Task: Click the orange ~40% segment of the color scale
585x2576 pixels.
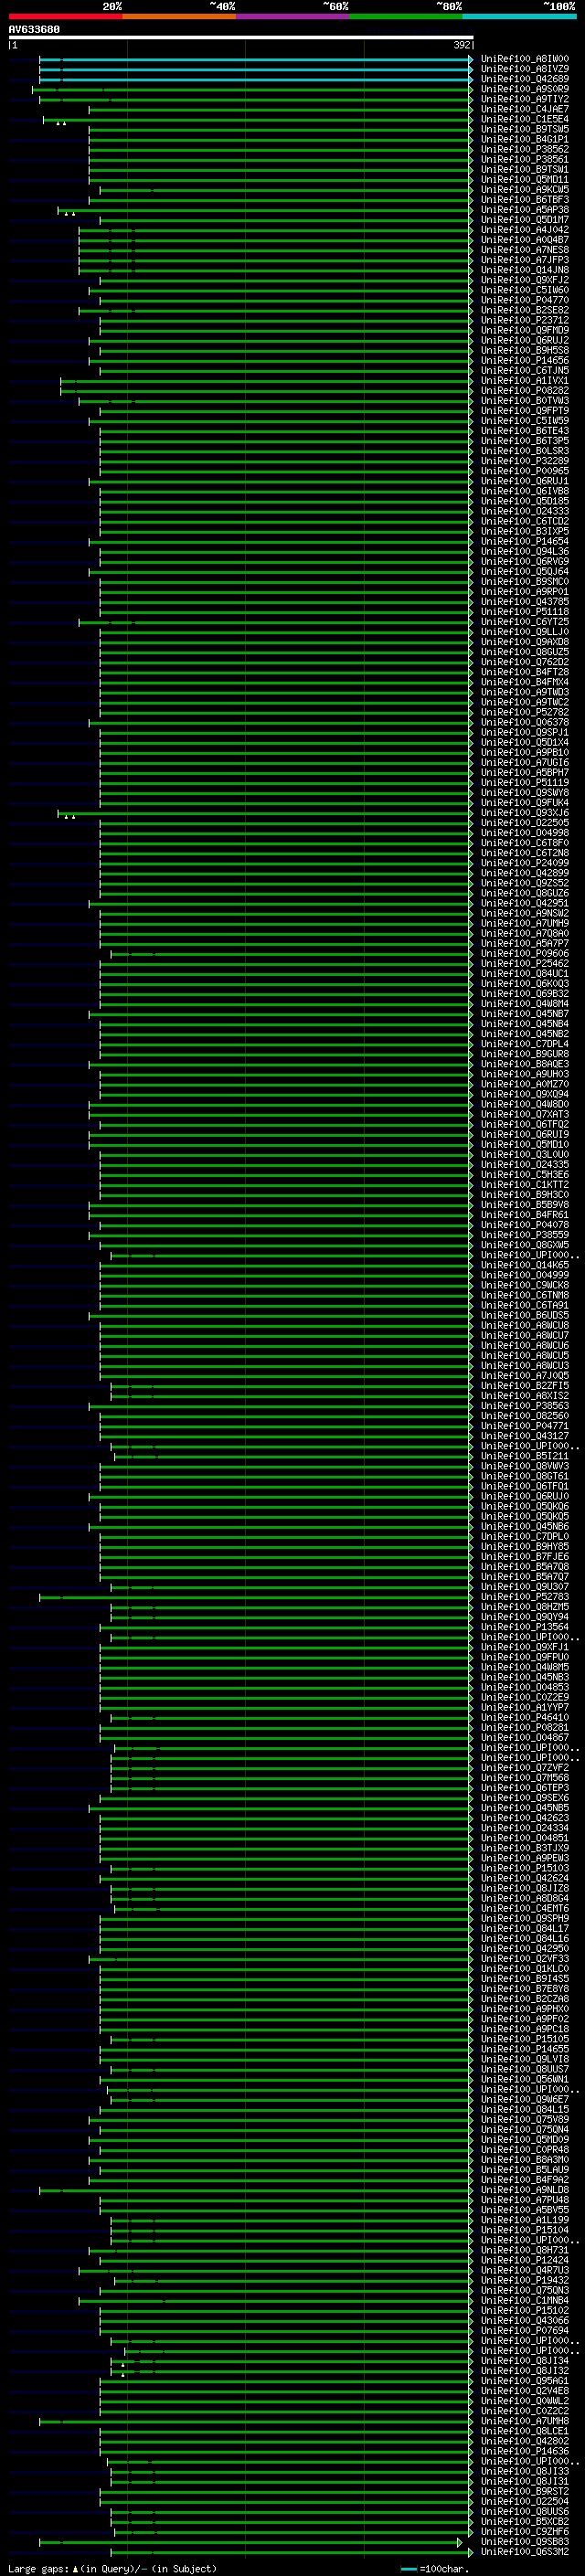Action: click(179, 16)
